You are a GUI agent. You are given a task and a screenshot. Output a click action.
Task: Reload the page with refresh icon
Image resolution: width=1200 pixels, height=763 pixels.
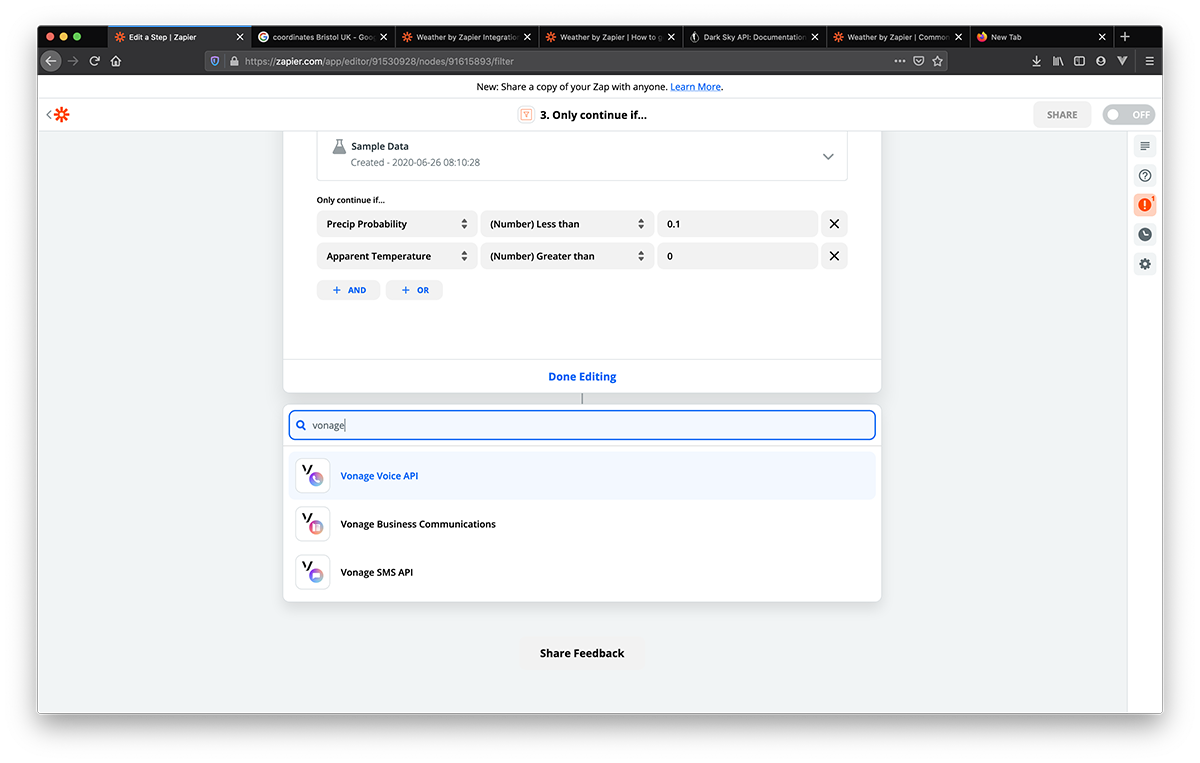[x=95, y=61]
